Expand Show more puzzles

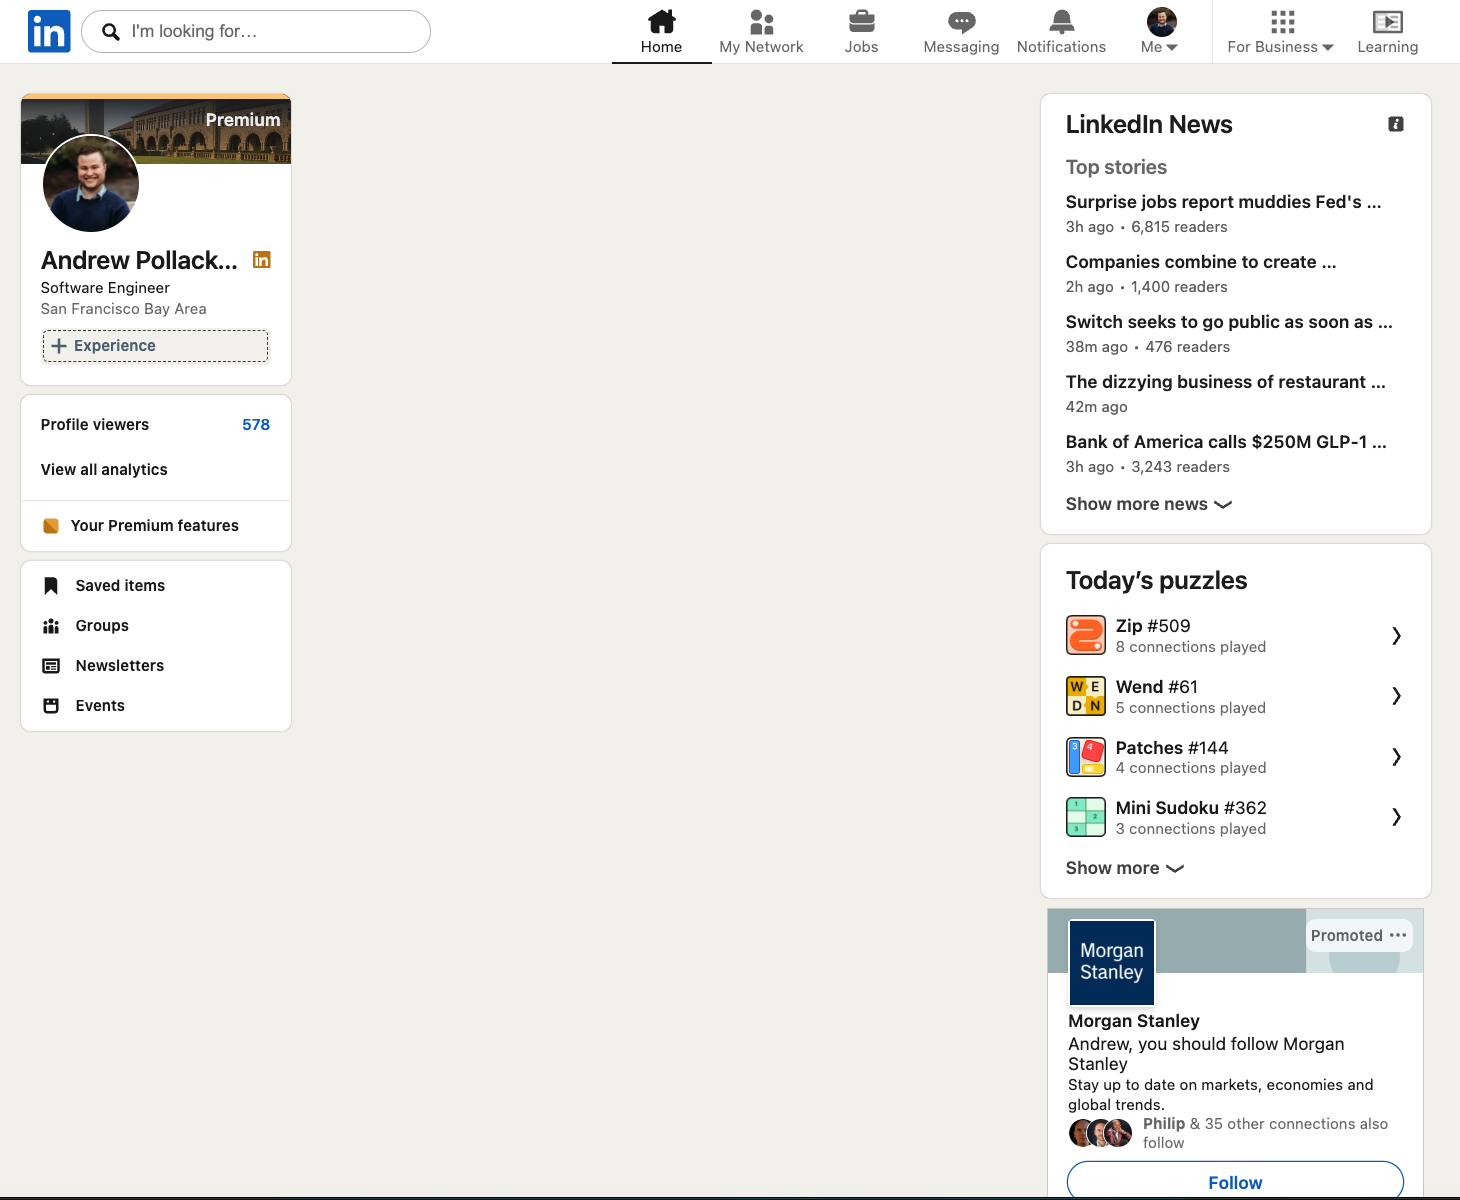(x=1125, y=868)
